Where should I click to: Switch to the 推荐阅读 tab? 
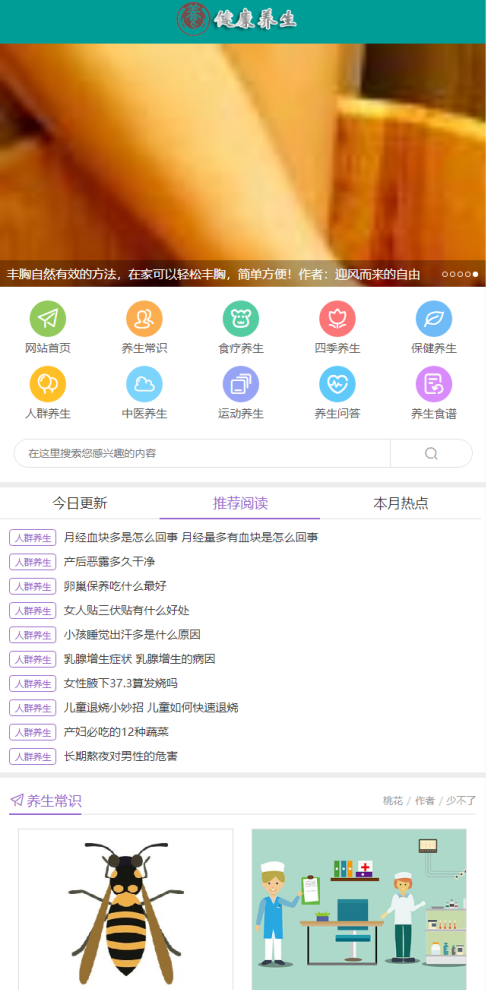pos(240,503)
